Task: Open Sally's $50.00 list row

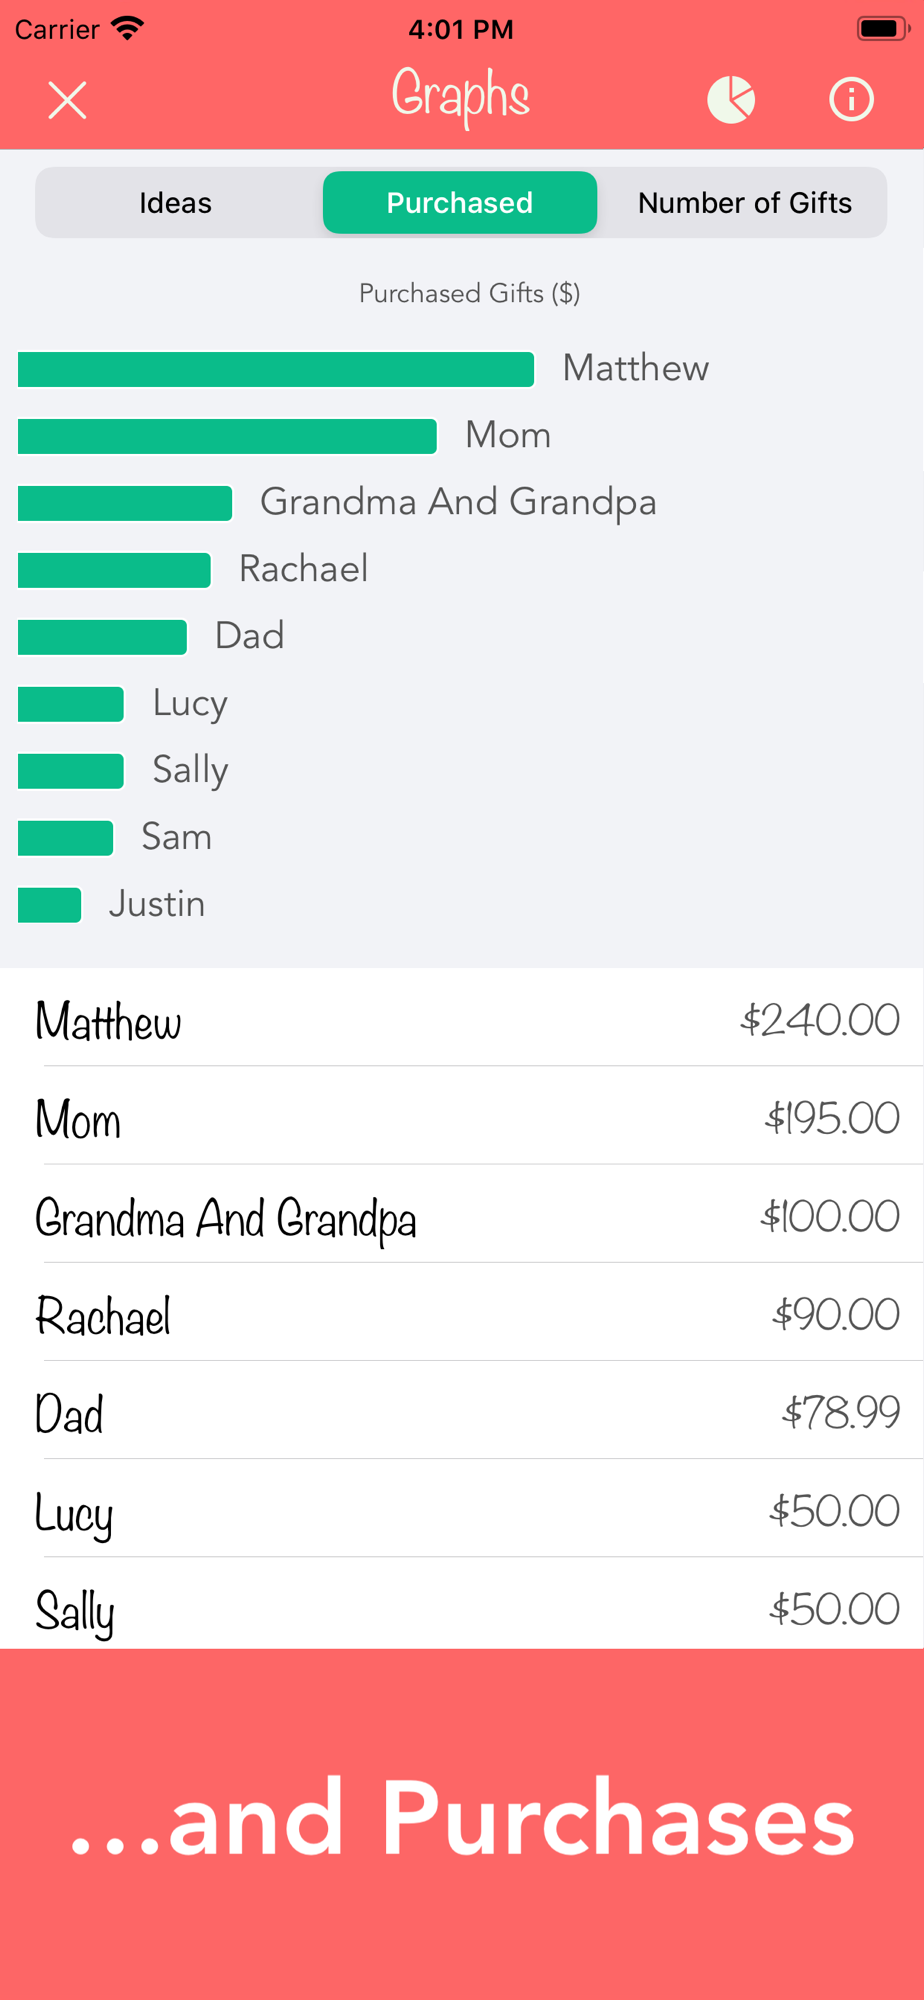Action: click(x=462, y=1606)
